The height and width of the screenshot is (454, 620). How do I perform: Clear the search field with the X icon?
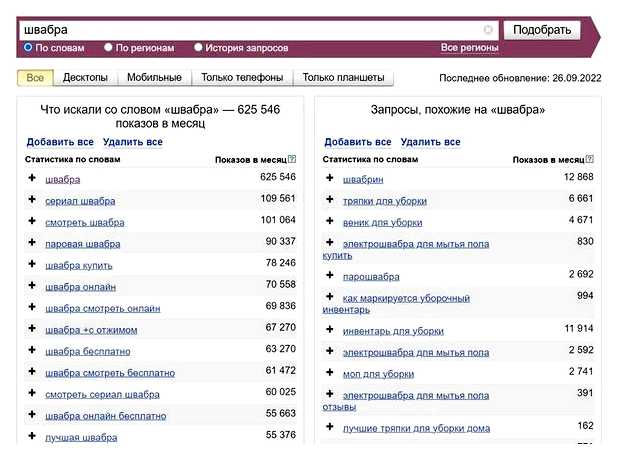[x=488, y=30]
